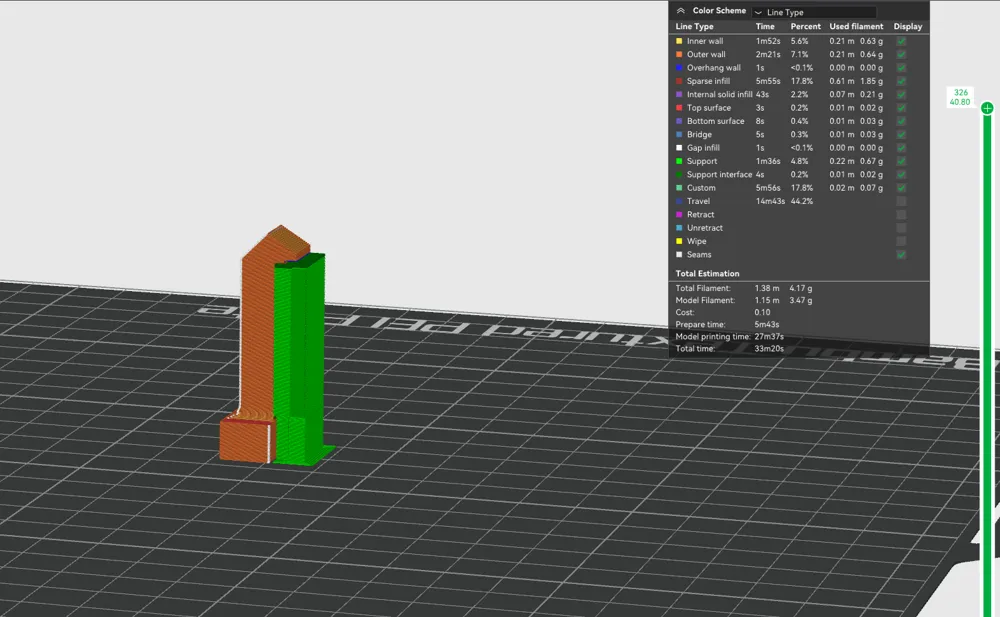This screenshot has width=1000, height=617.
Task: Open the Line Type color scheme dropdown
Action: [x=814, y=12]
